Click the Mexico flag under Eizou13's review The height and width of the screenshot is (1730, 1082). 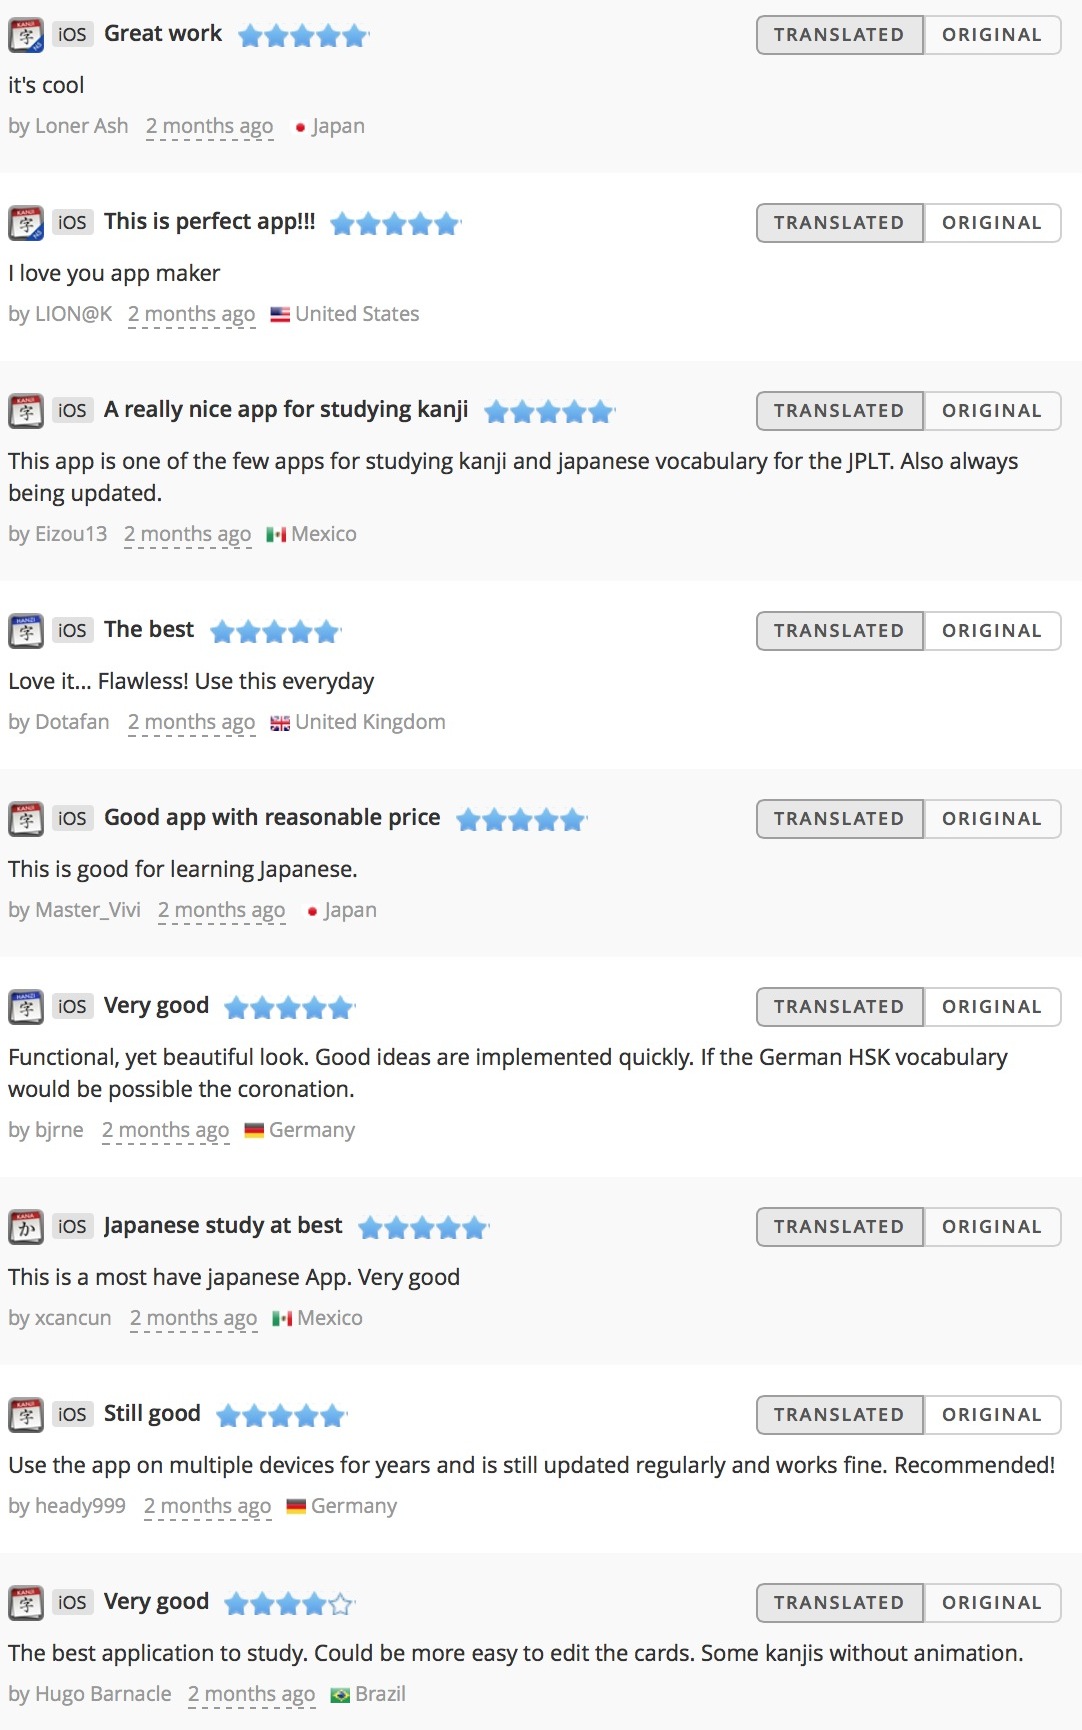coord(276,535)
